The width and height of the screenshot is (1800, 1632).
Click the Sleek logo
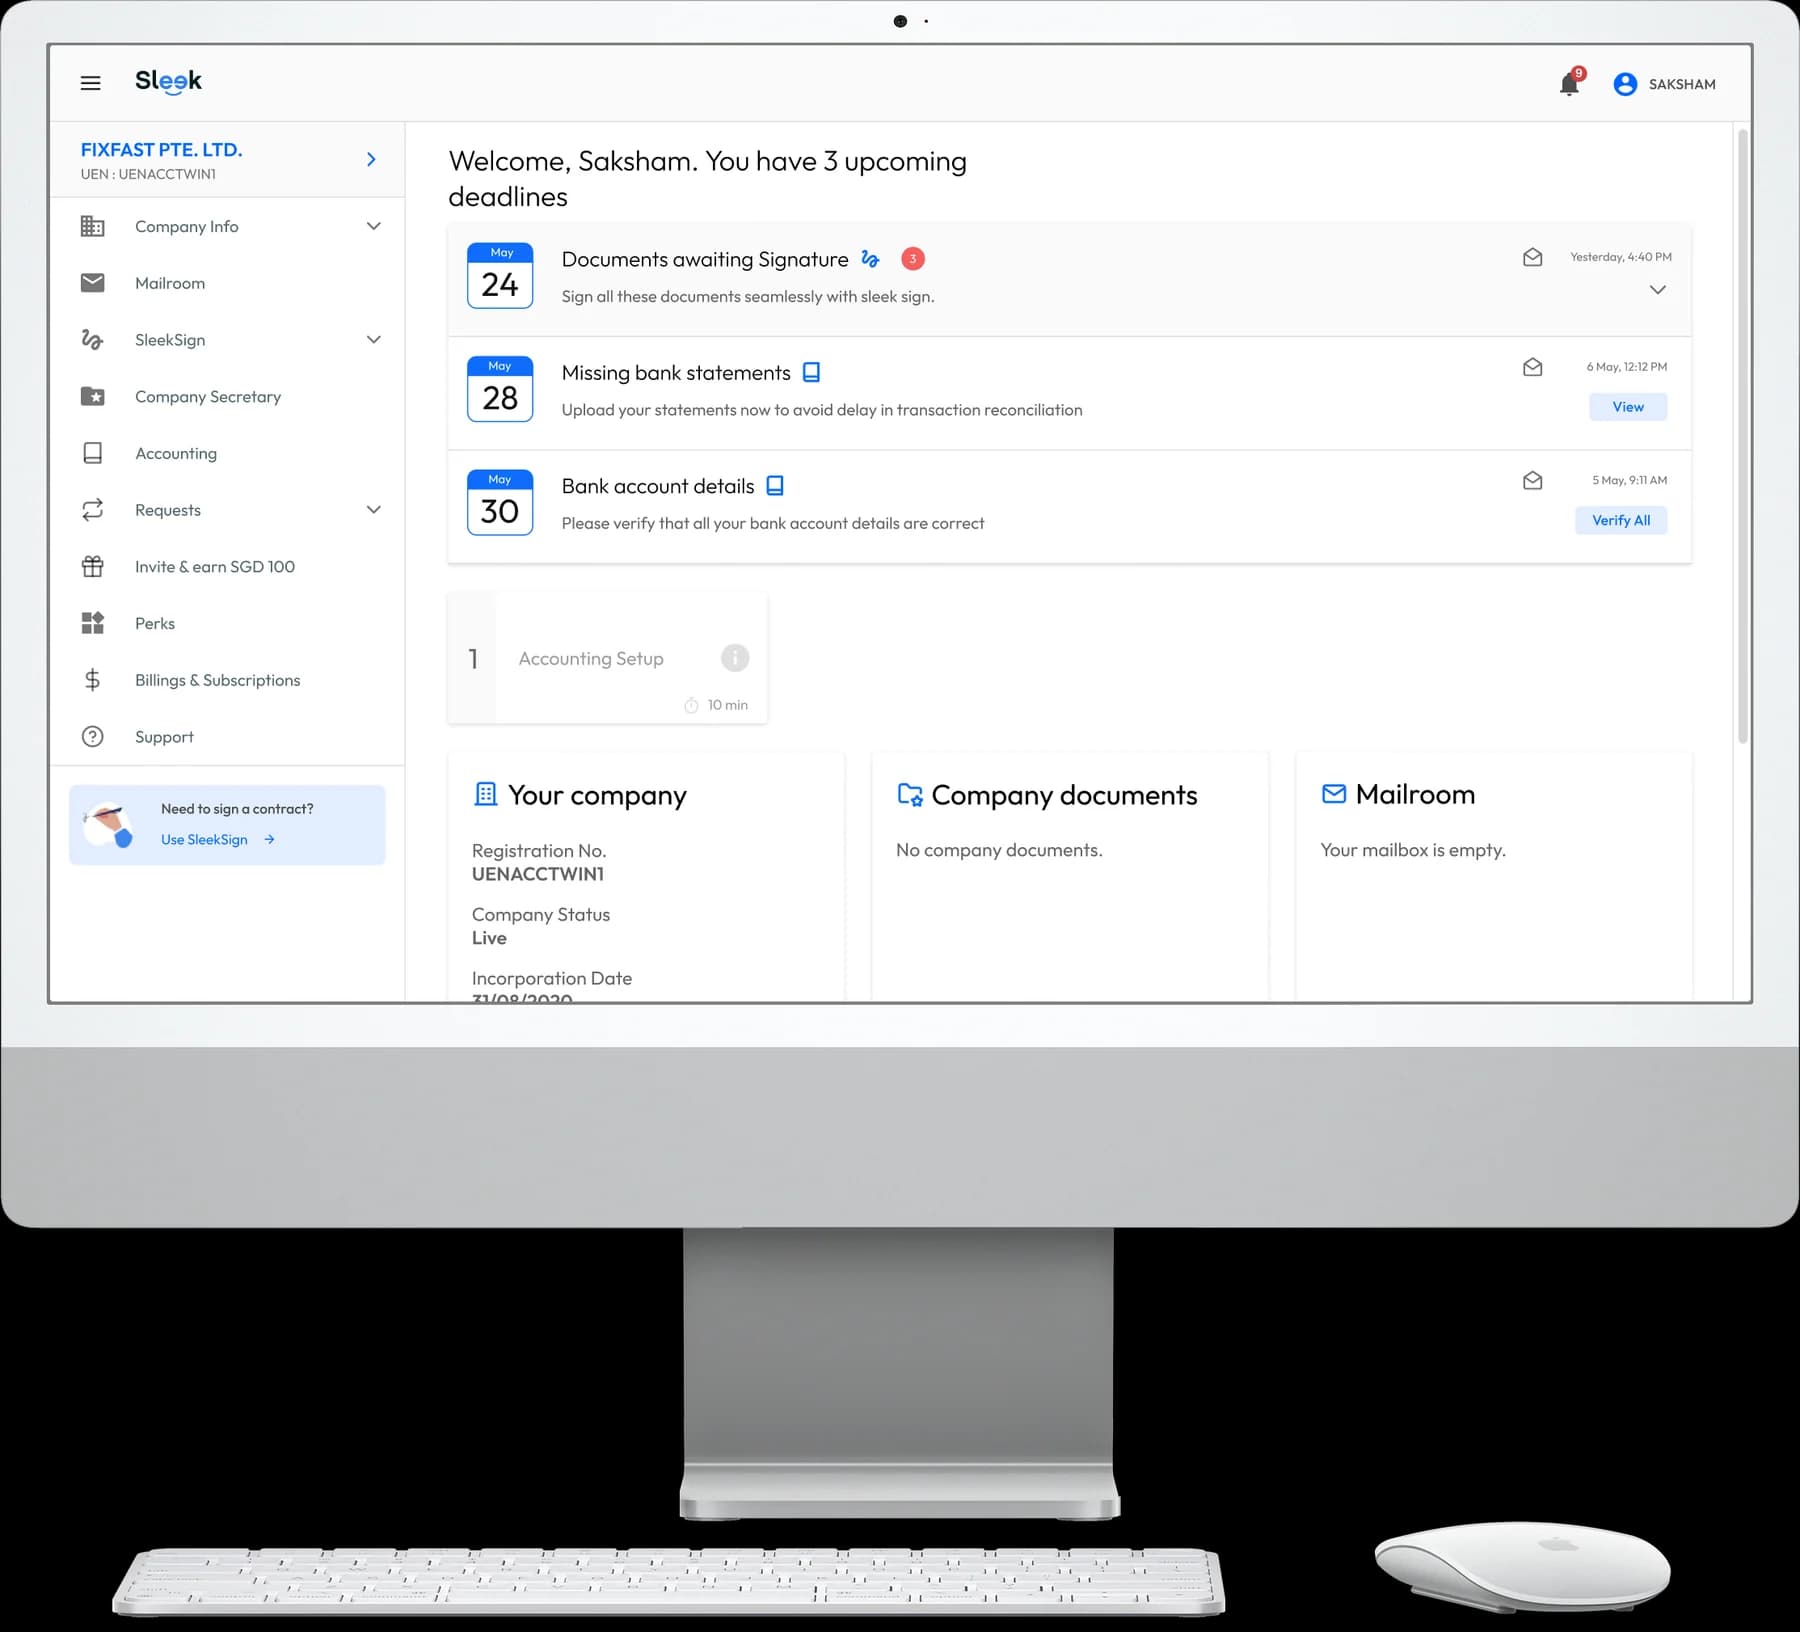[168, 81]
